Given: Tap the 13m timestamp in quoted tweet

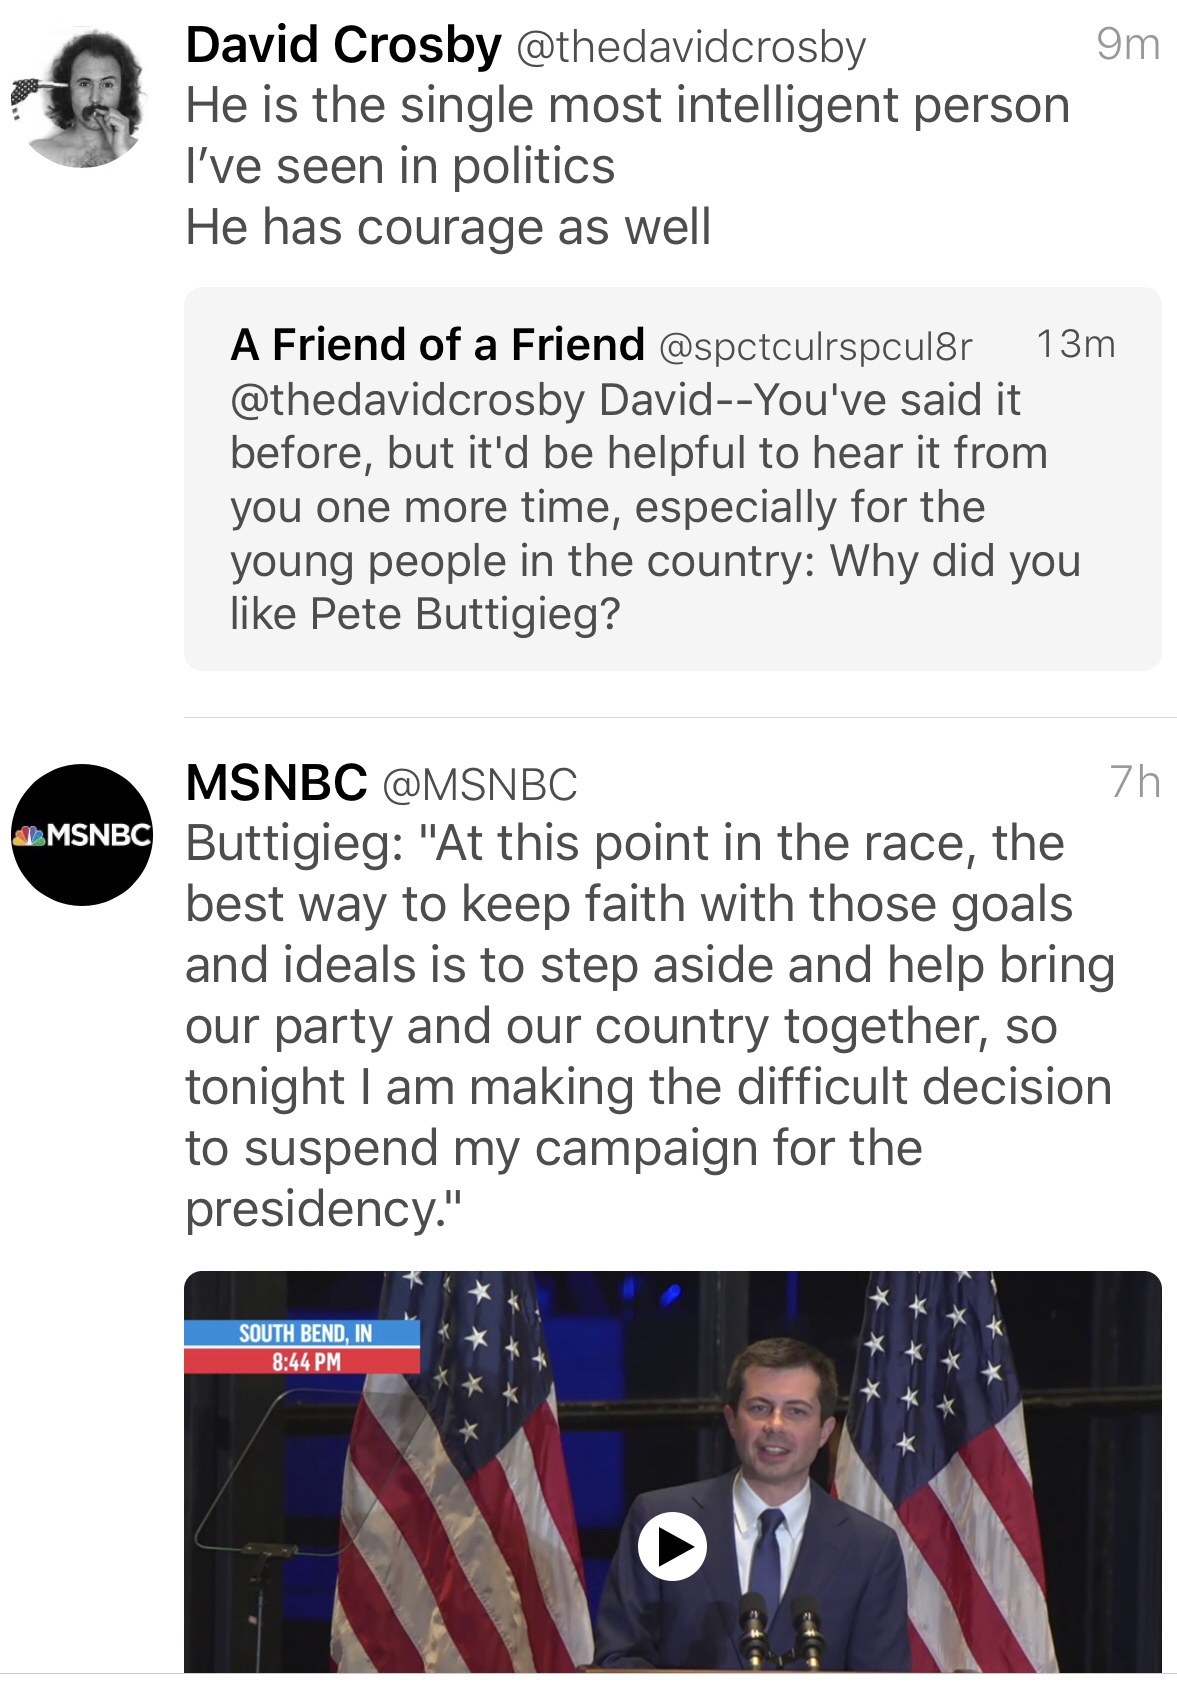Looking at the screenshot, I should (1076, 344).
